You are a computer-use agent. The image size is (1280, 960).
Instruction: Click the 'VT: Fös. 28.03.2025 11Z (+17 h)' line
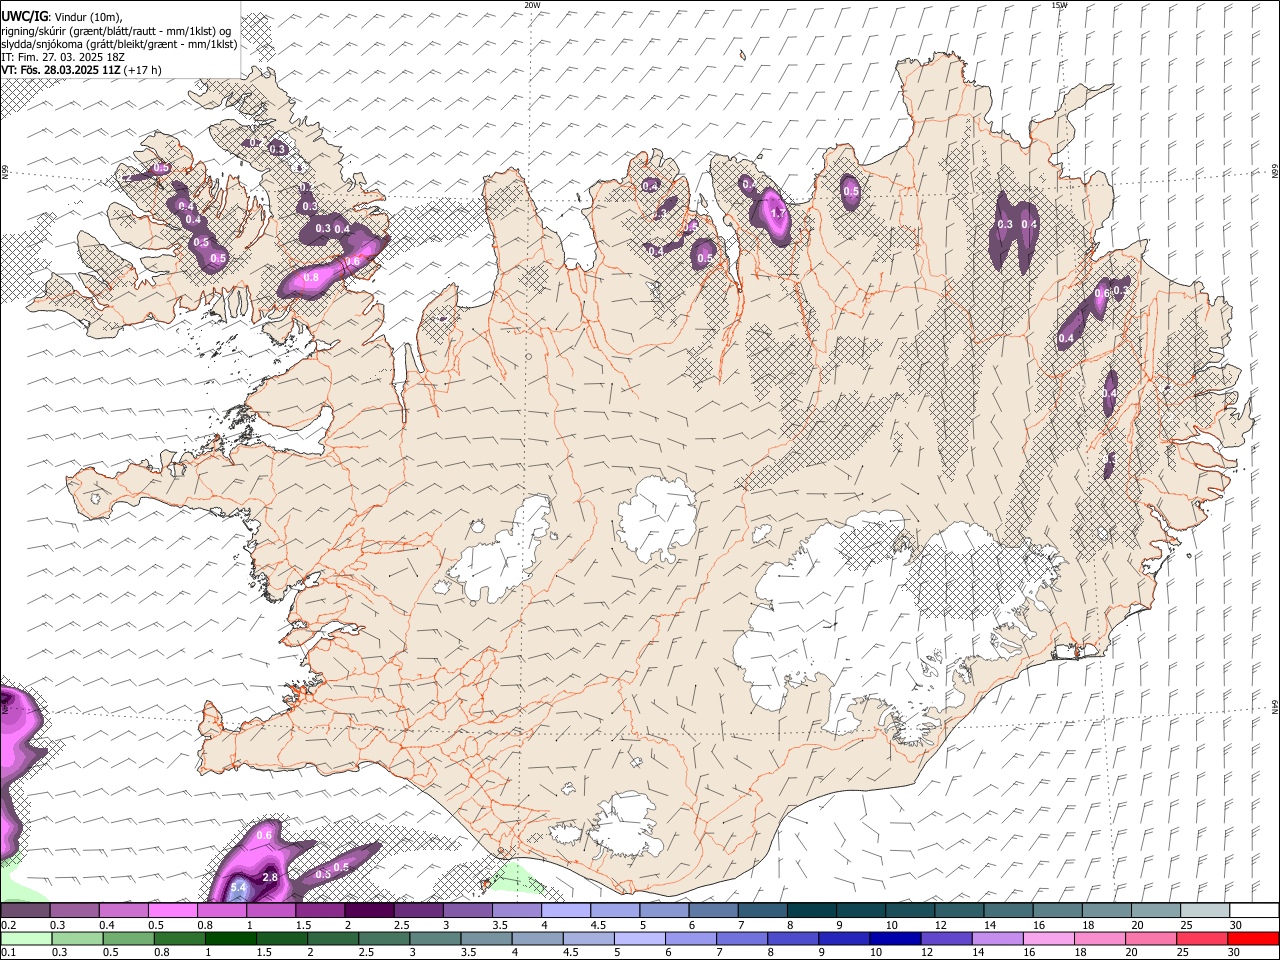(x=81, y=70)
